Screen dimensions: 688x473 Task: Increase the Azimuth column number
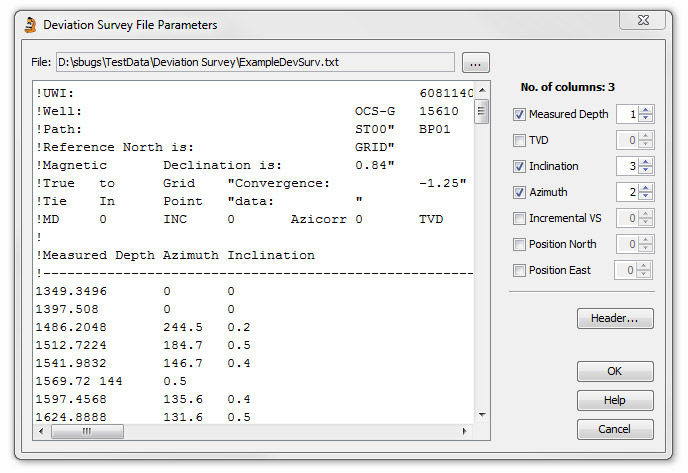[x=645, y=188]
